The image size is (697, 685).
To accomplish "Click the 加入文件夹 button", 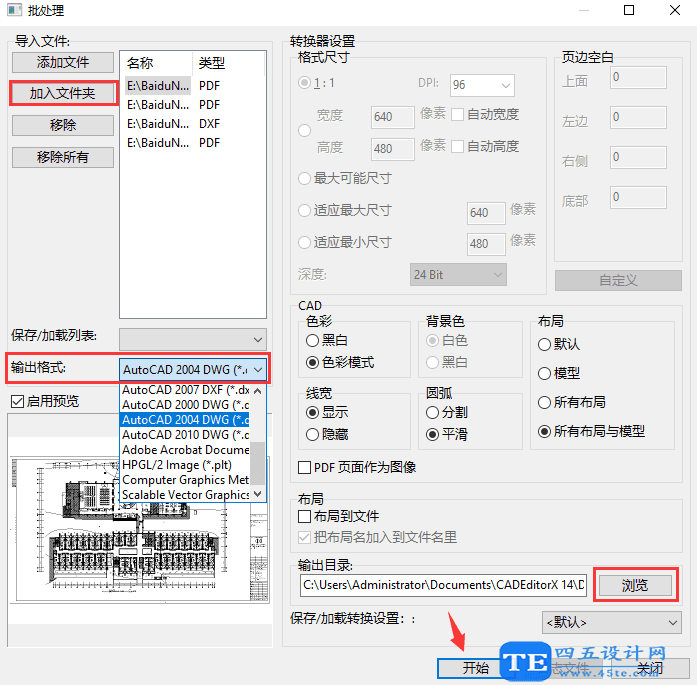I will pos(63,93).
